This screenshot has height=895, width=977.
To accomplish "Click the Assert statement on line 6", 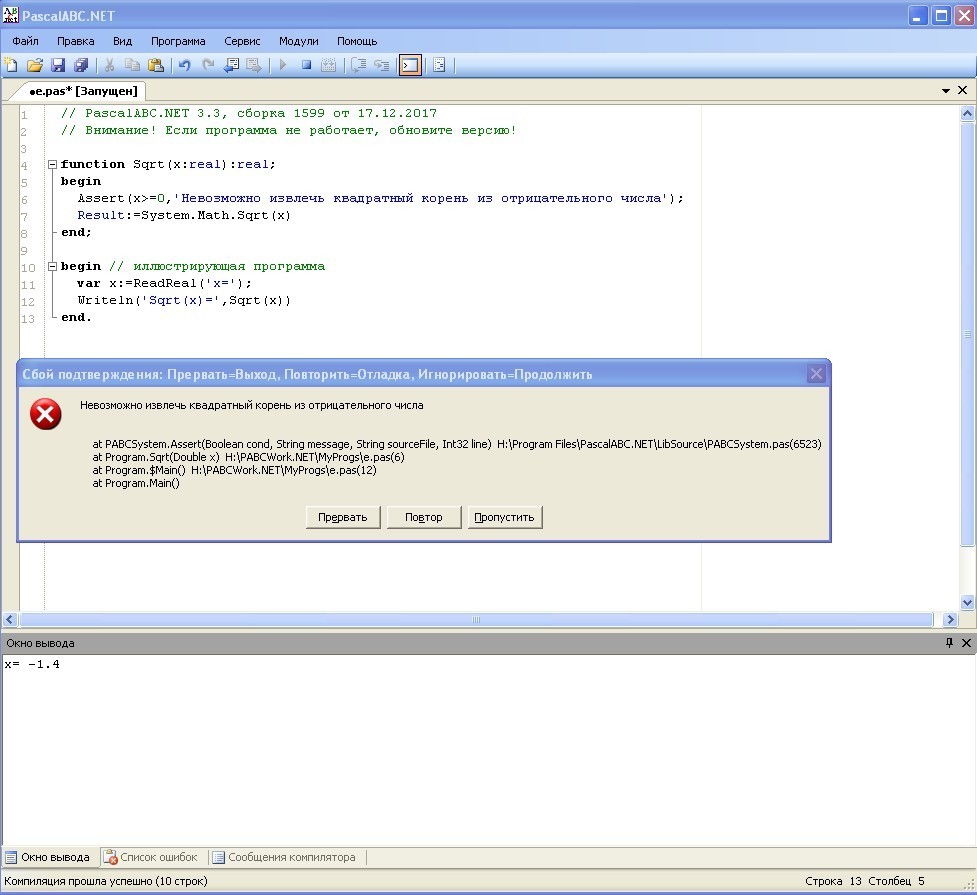I will 380,199.
